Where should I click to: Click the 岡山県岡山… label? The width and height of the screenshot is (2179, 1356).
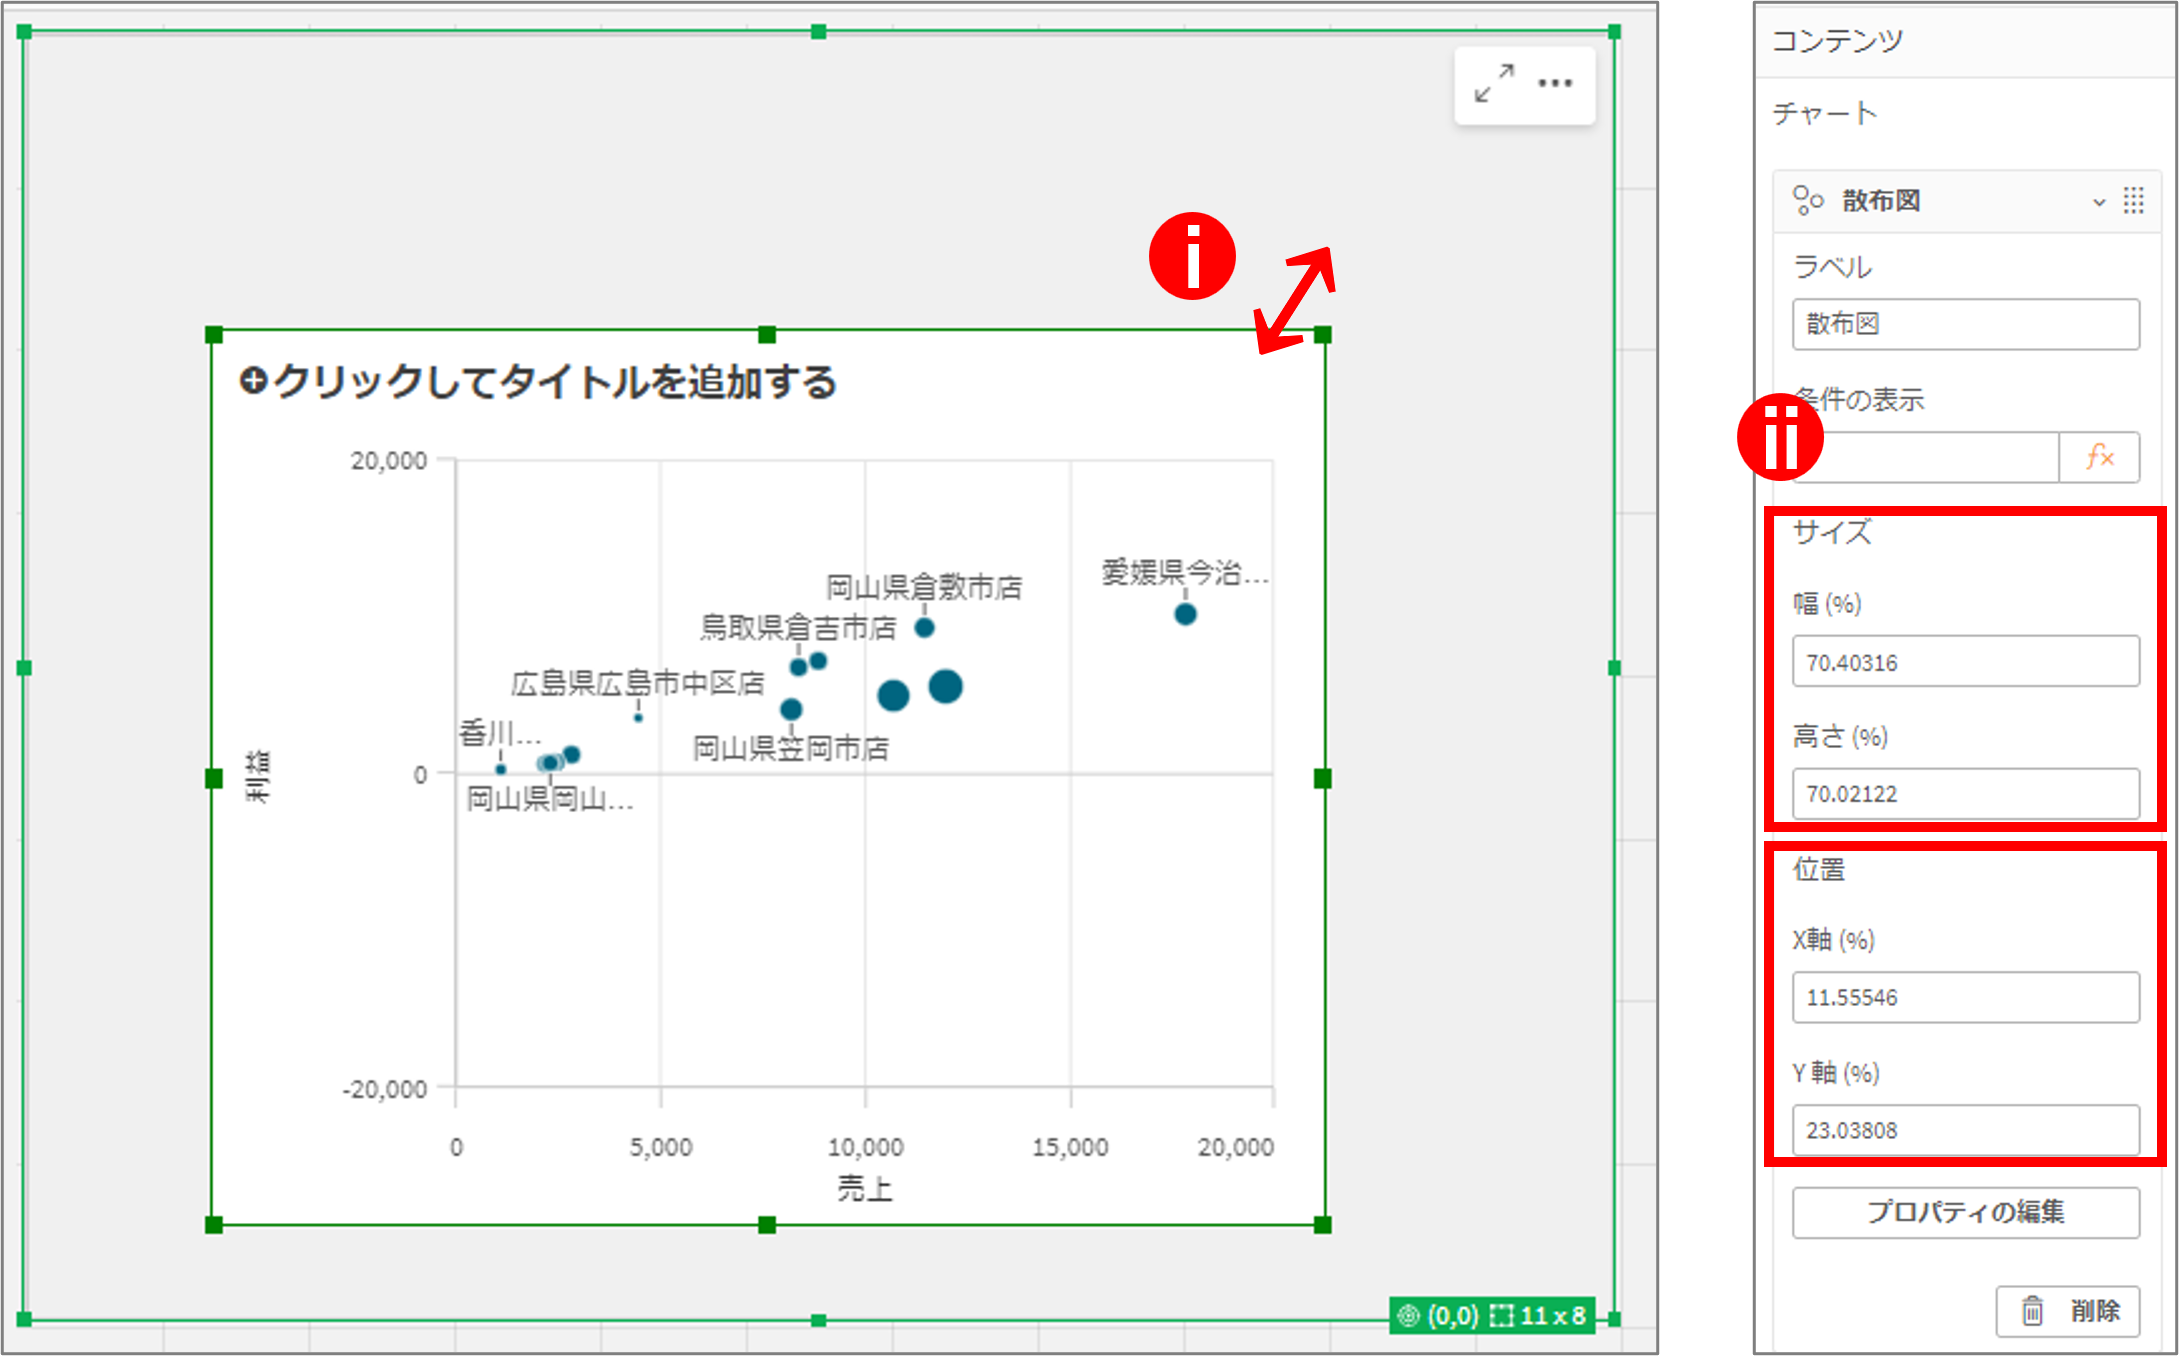[550, 799]
